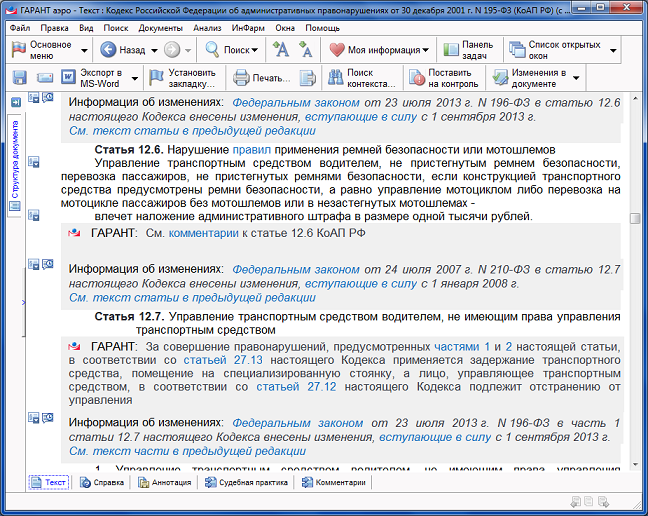Image resolution: width=648 pixels, height=516 pixels.
Task: Click the vertical scrollbar thumb
Action: click(634, 219)
